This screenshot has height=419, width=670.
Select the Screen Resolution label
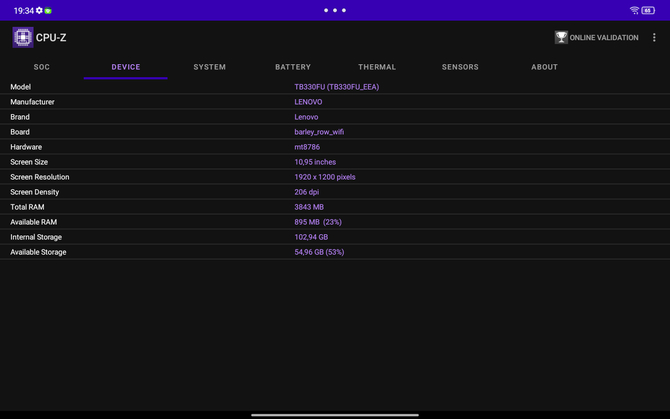40,177
